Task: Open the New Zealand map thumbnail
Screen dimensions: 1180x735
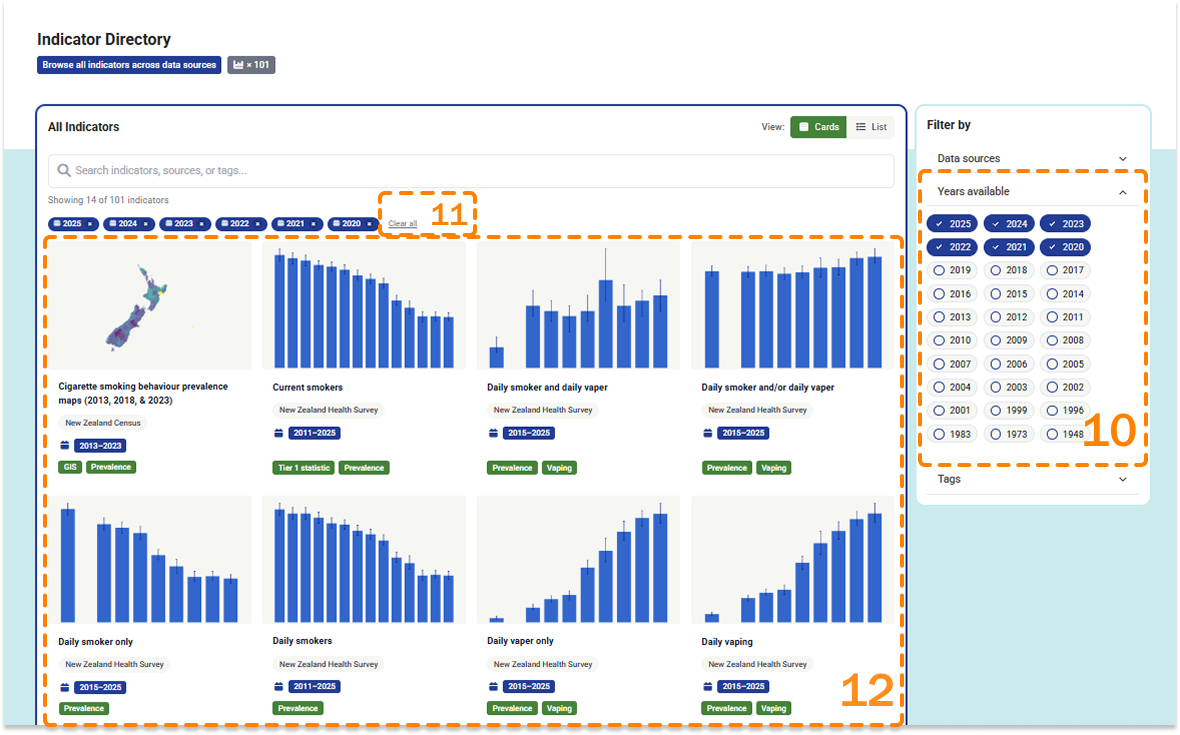Action: [149, 305]
